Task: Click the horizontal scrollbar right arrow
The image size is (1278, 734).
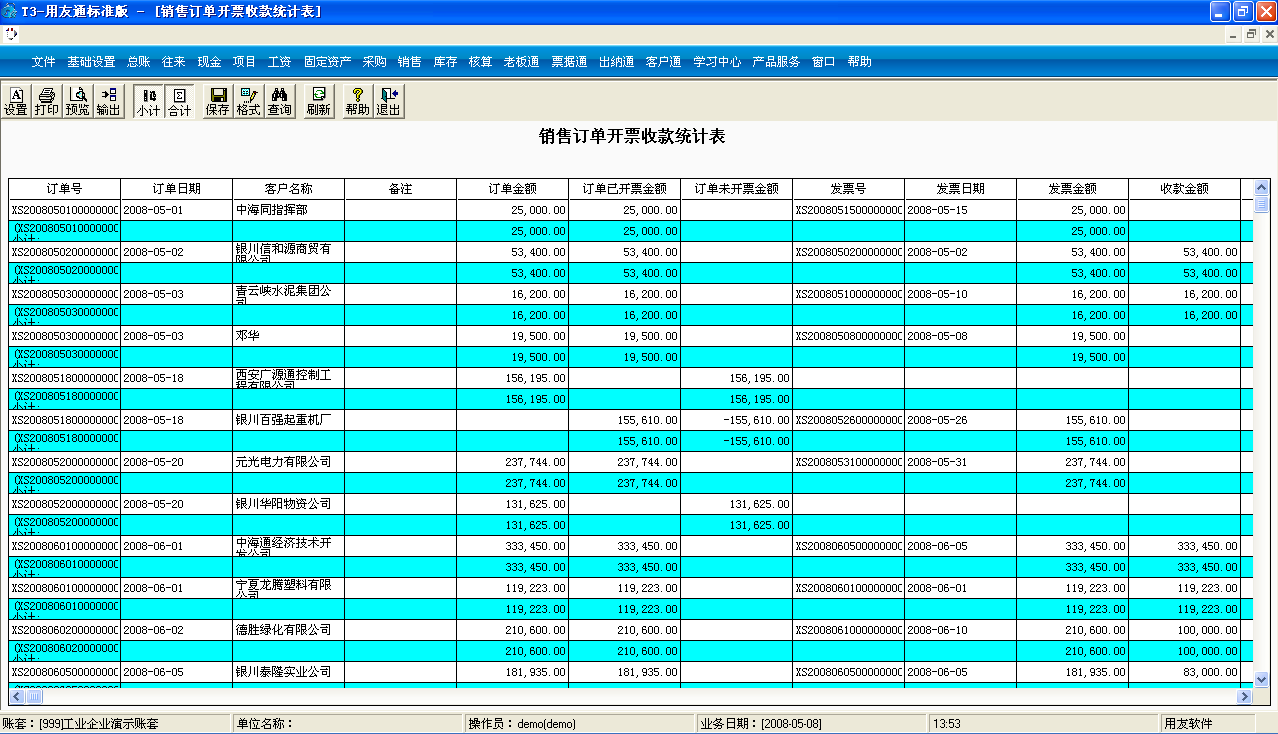Action: (x=1244, y=696)
